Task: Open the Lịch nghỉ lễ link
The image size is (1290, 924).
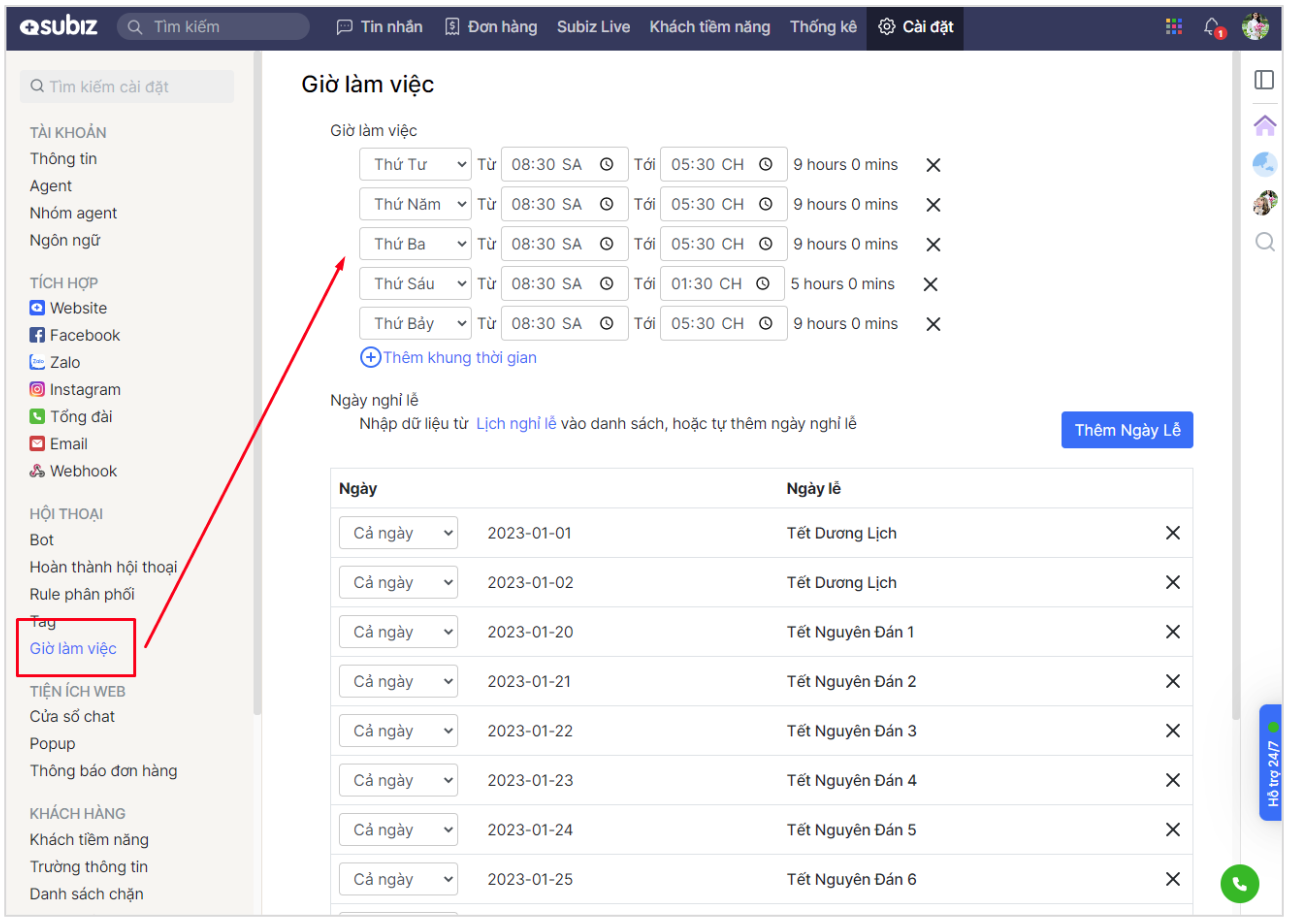Action: click(516, 423)
